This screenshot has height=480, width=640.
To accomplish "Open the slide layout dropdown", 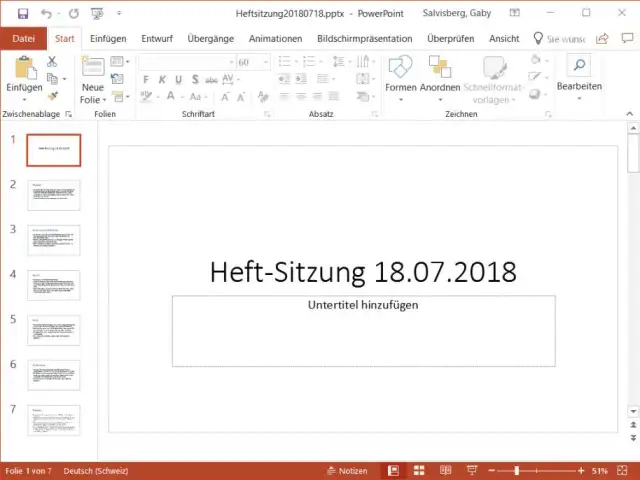I will pyautogui.click(x=120, y=62).
